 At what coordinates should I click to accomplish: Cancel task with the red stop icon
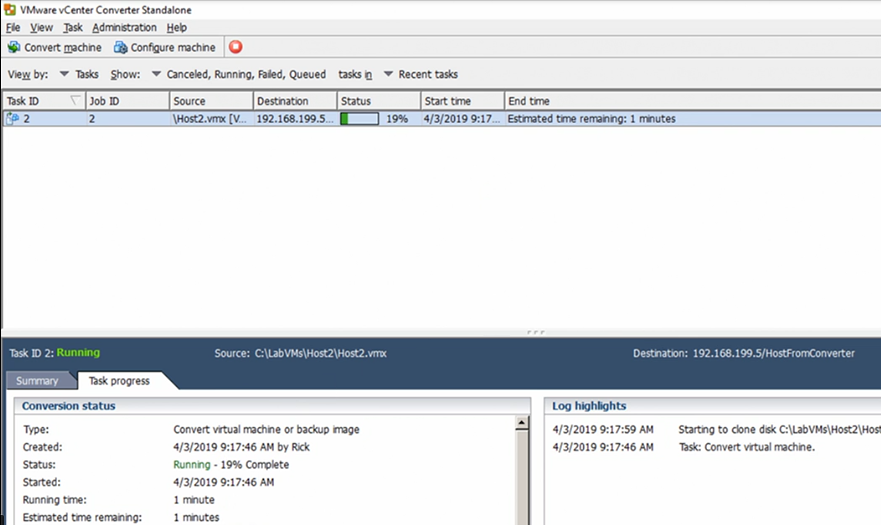tap(235, 47)
